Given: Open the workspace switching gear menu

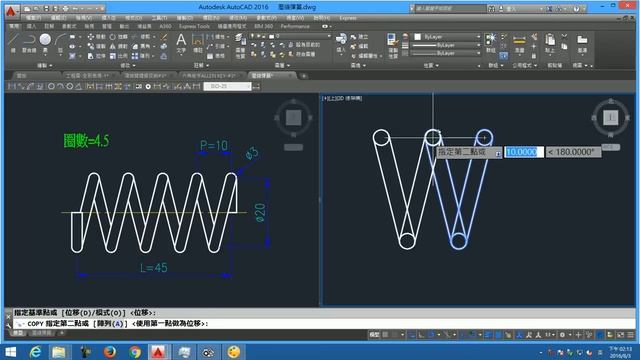Looking at the screenshot, I should 563,335.
